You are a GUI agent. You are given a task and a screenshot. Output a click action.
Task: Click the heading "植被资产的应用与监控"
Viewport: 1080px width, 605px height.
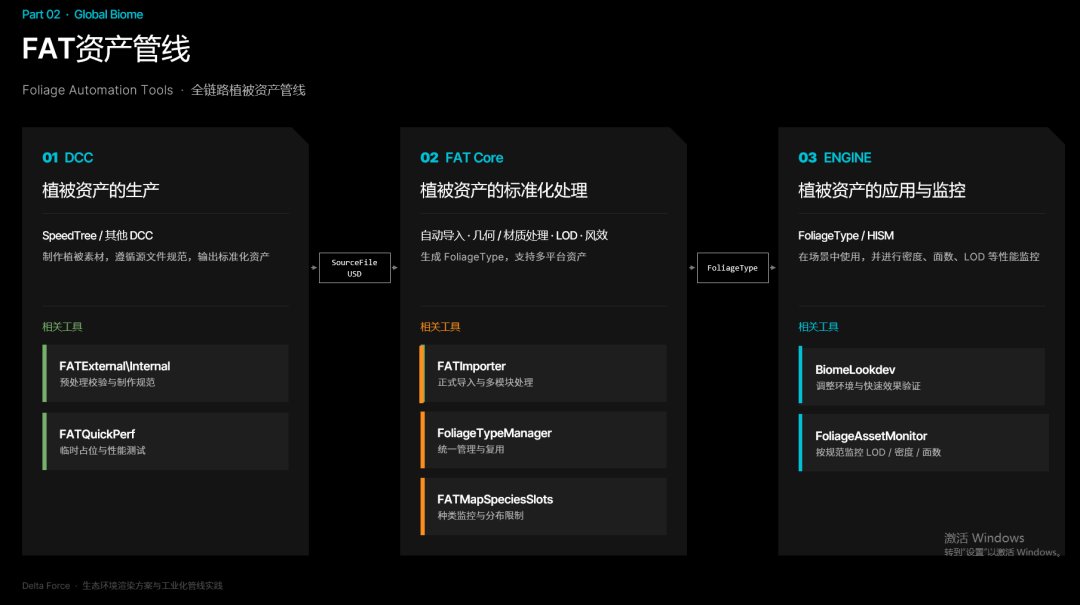(882, 190)
